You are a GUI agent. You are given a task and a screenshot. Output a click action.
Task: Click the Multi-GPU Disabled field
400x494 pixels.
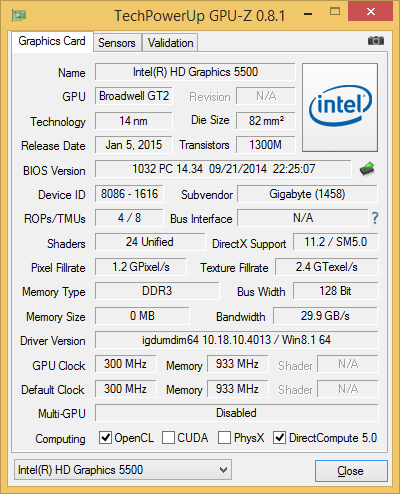click(237, 413)
